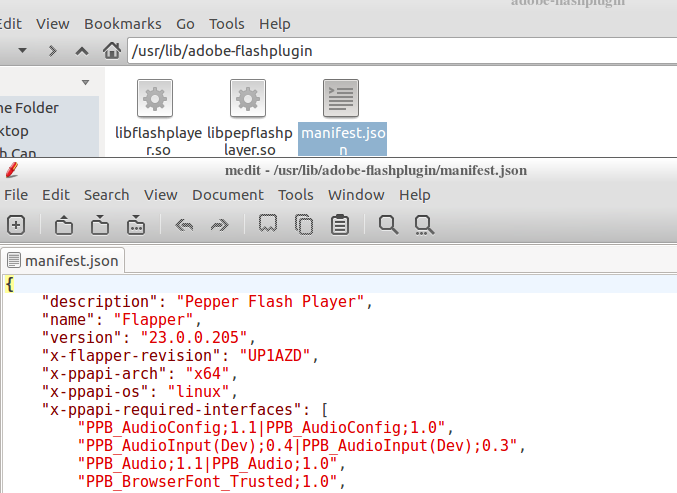Go up to parent folder in file manager
The image size is (677, 493).
tap(82, 51)
